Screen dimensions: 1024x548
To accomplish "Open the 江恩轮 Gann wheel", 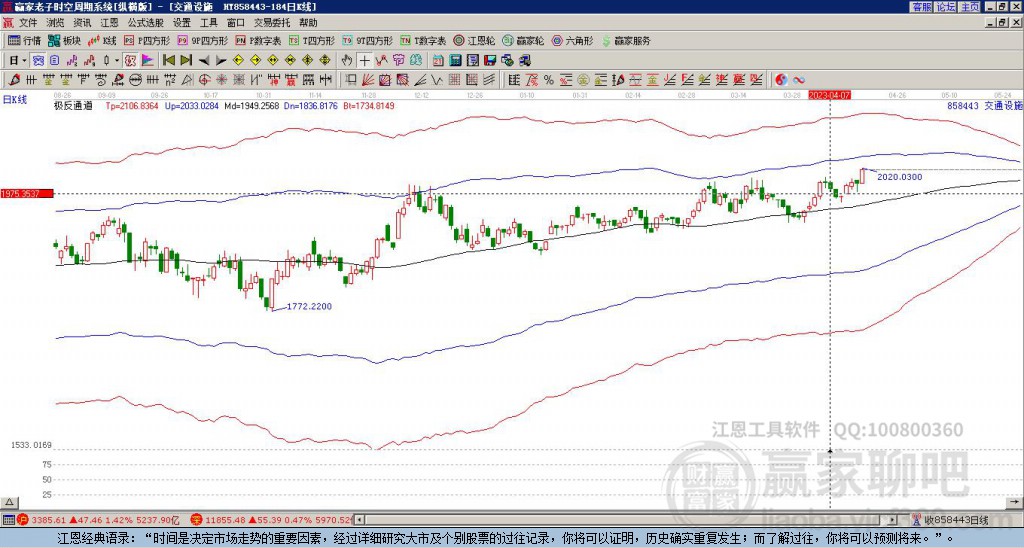I will (475, 40).
